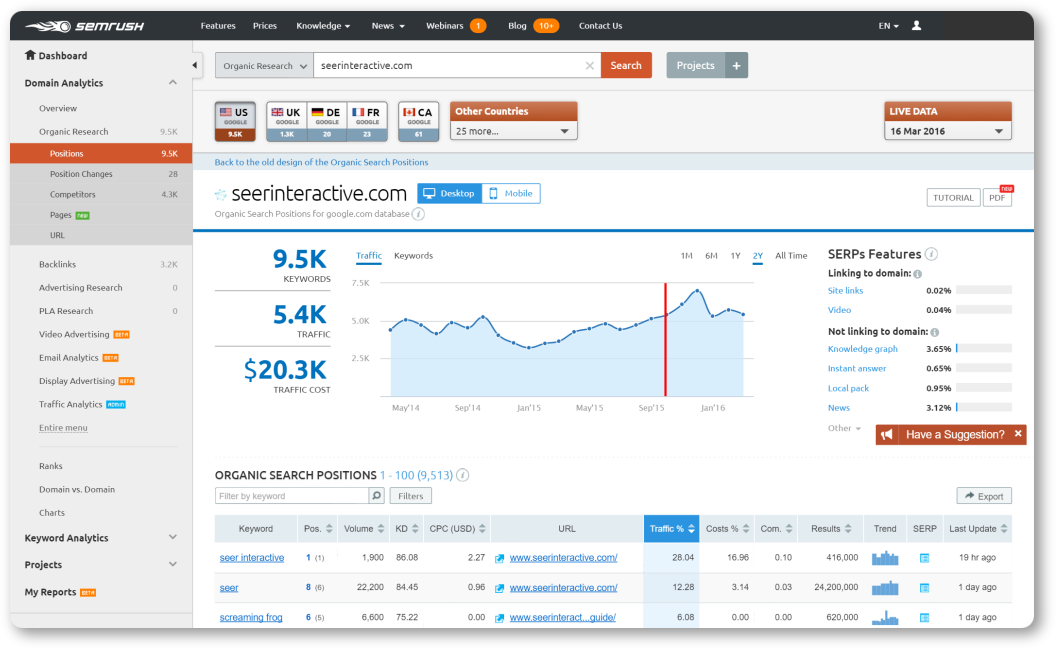View SERP snapshot for seer interactive
1056x649 pixels.
pos(924,558)
